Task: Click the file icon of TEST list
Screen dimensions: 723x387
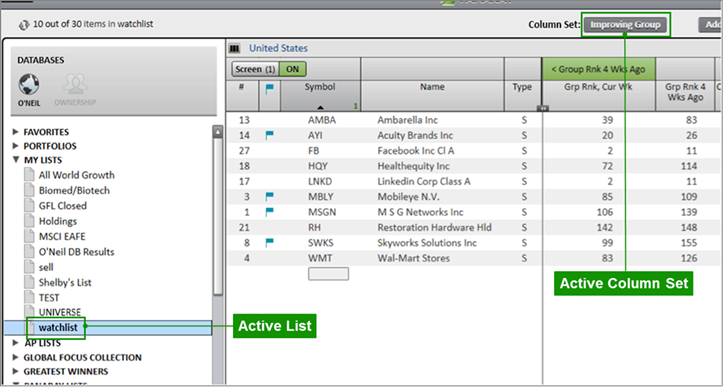Action: pos(30,298)
